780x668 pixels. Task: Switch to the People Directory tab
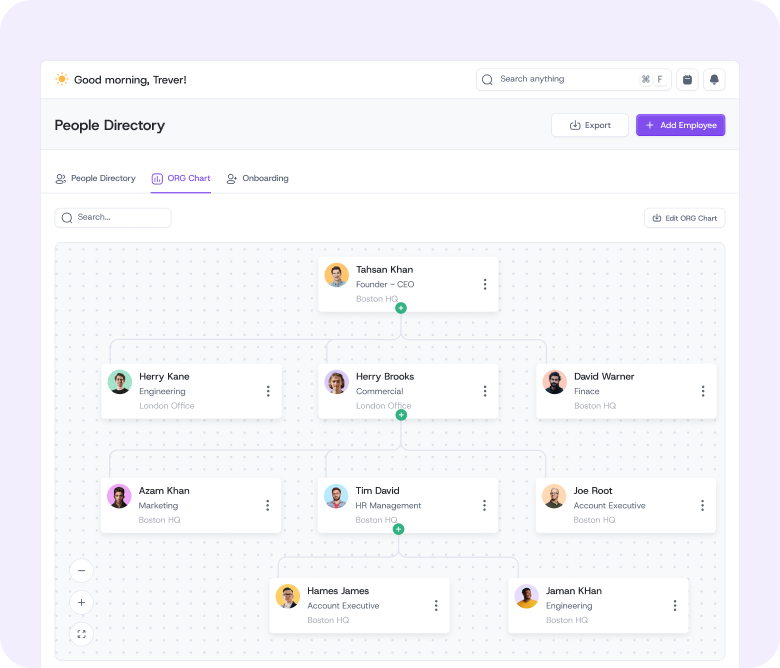coord(95,178)
